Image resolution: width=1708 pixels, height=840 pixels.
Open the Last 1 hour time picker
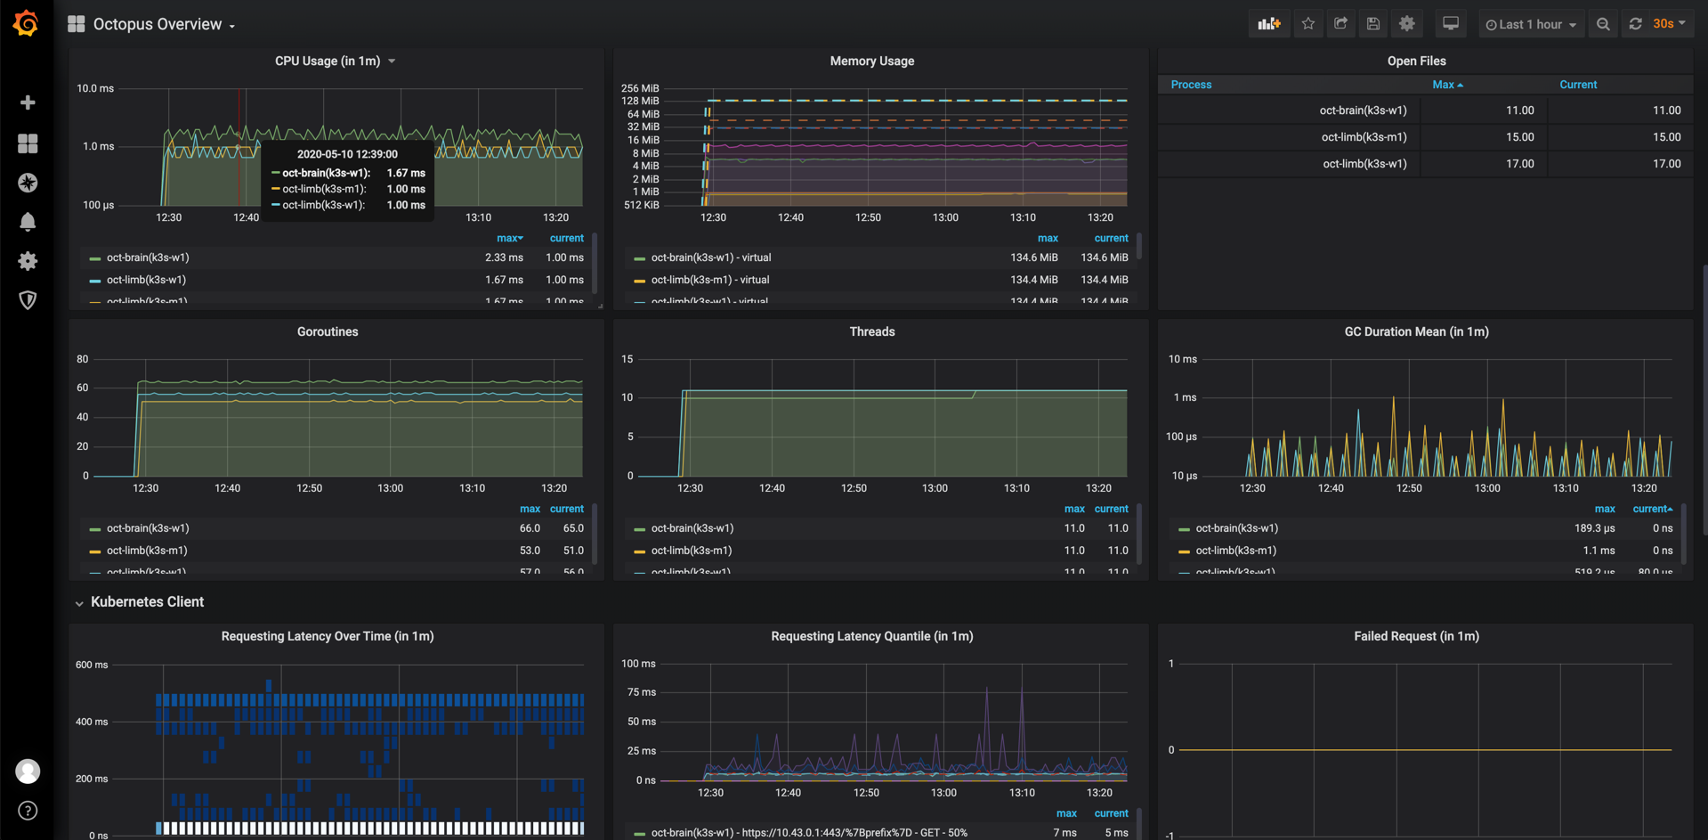click(x=1531, y=24)
